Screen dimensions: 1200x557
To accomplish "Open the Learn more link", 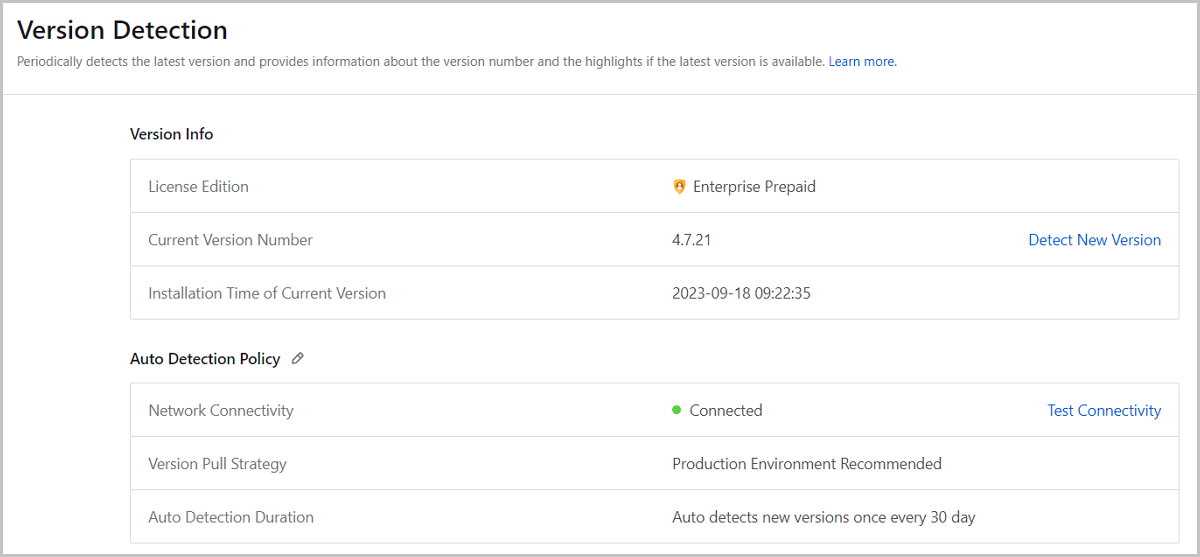I will [862, 62].
